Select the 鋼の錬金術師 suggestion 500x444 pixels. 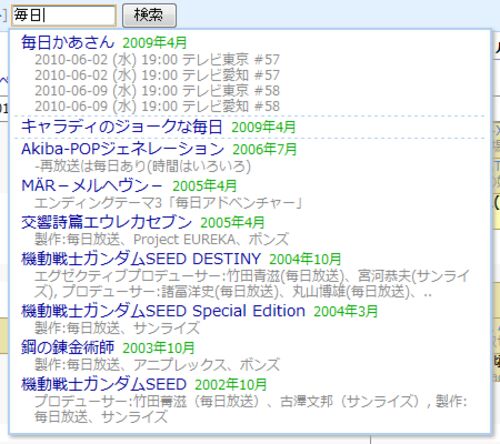[x=68, y=347]
